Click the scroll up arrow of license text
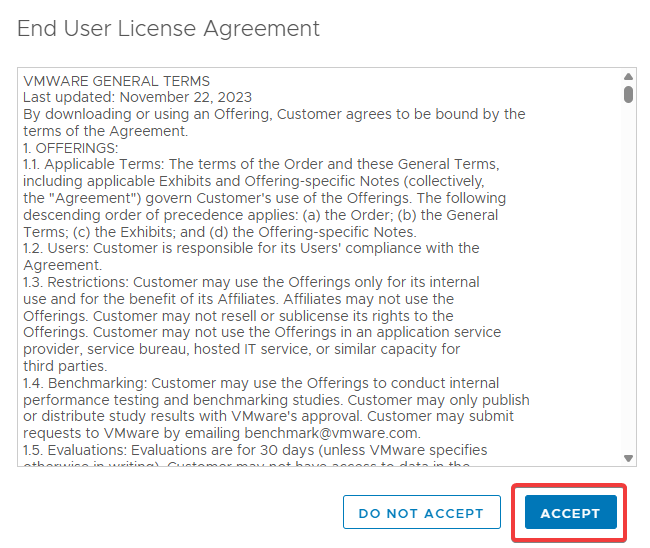The image size is (650, 548). [628, 77]
